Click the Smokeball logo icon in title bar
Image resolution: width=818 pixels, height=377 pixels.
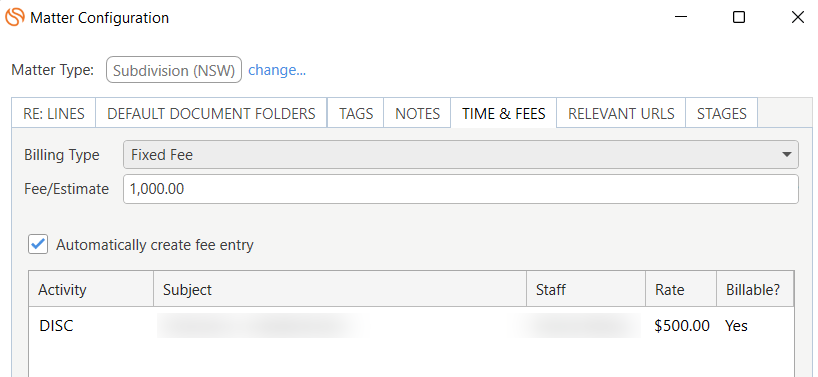point(15,17)
